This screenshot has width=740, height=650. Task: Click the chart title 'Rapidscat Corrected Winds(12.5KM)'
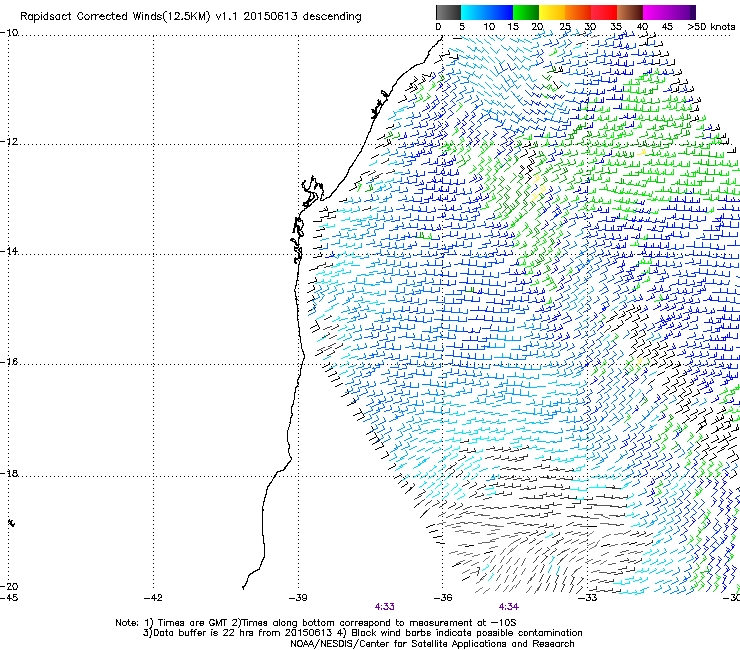(x=115, y=17)
